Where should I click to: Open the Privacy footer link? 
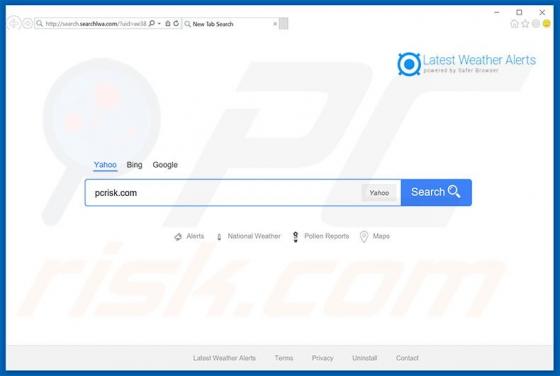pos(322,358)
